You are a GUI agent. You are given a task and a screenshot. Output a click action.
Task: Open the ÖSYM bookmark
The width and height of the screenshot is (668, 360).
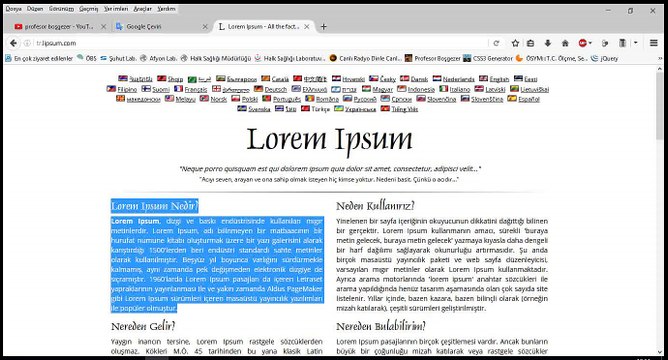(x=552, y=59)
